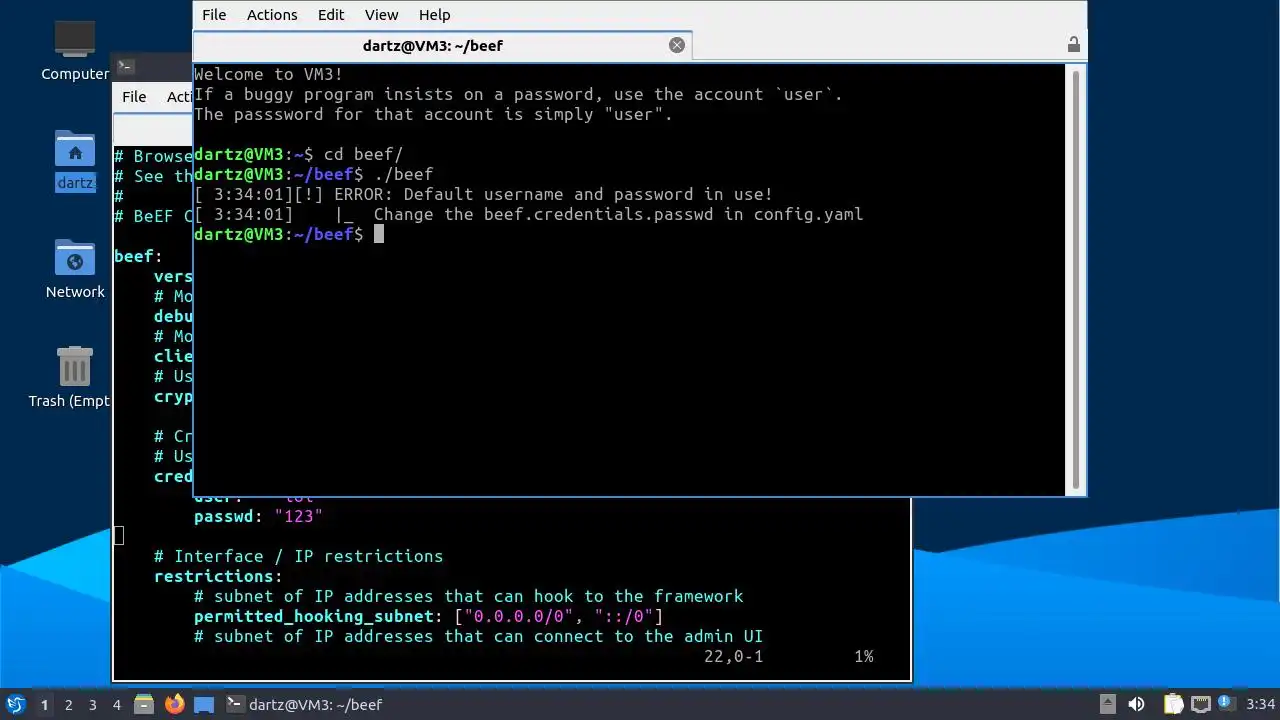Click '# Interface / IP restrictions' comment

pyautogui.click(x=298, y=556)
